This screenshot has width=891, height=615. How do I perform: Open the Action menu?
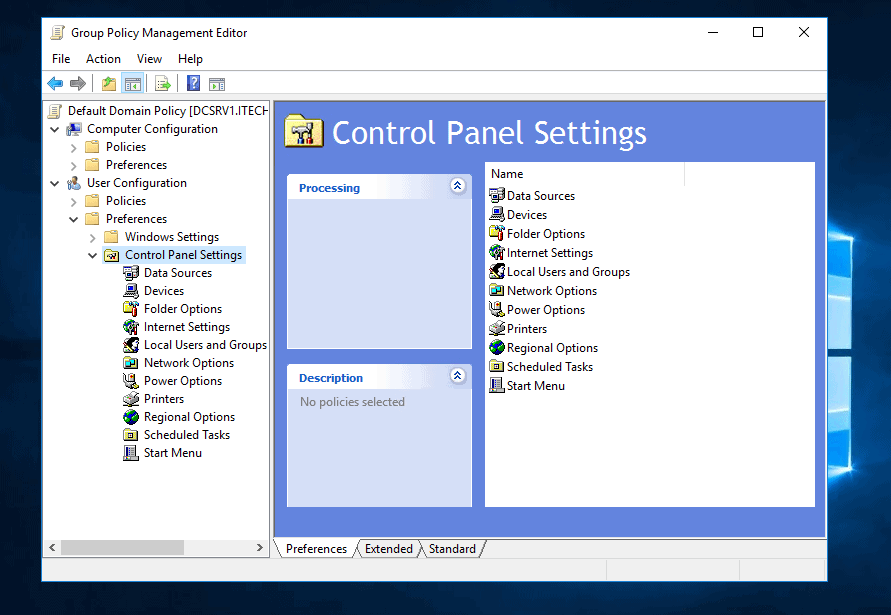click(x=103, y=59)
